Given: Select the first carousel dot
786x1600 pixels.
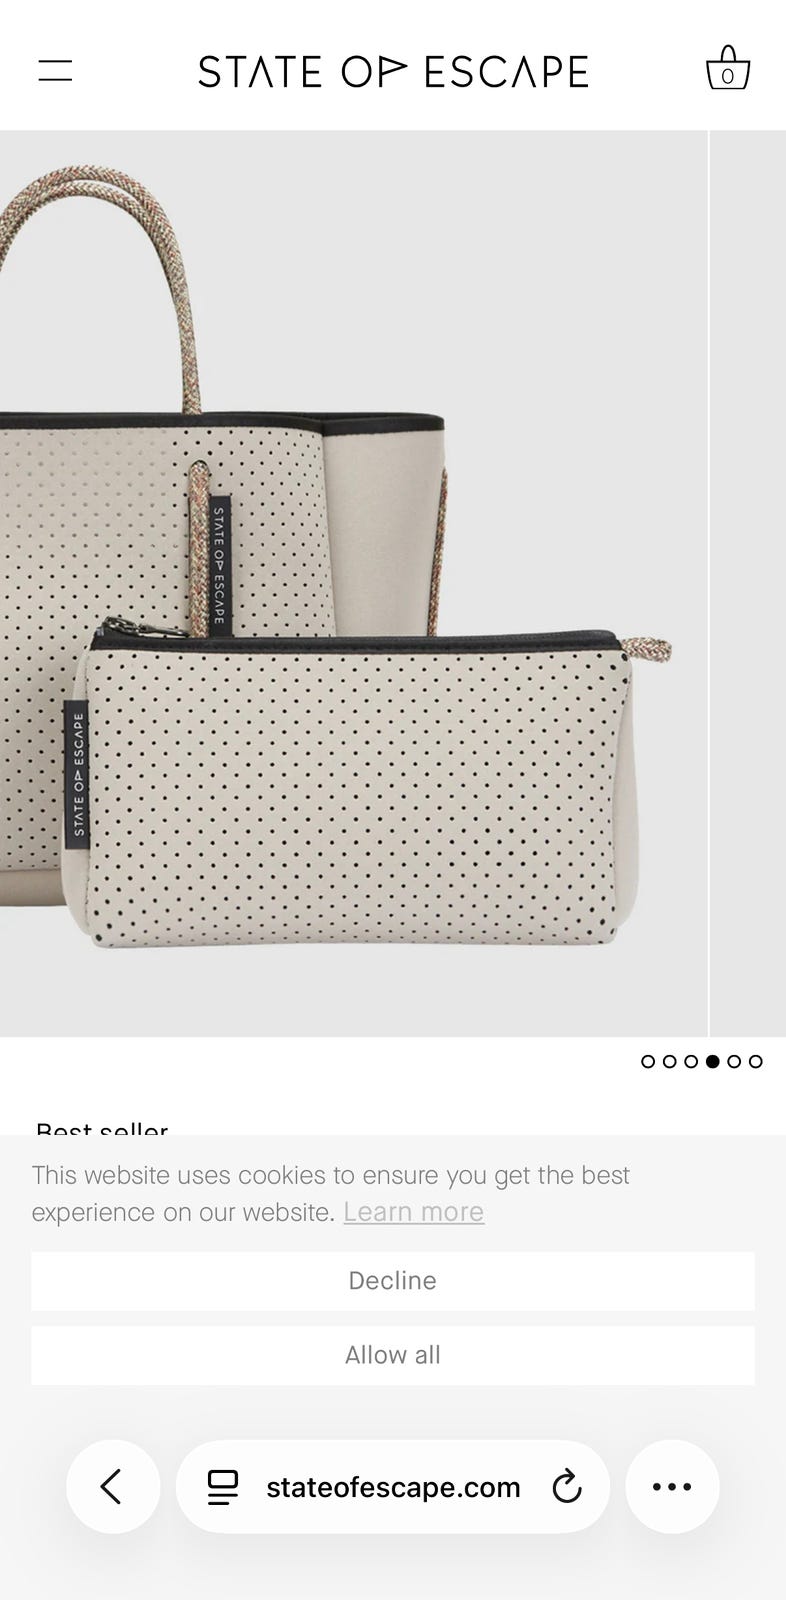Looking at the screenshot, I should (x=648, y=1061).
